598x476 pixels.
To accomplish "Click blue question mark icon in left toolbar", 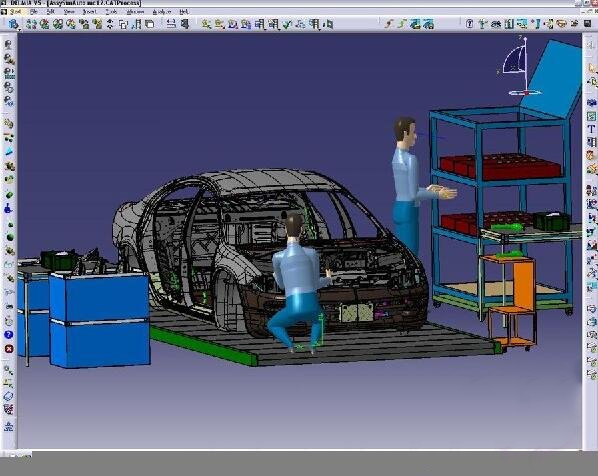I will (x=8, y=334).
